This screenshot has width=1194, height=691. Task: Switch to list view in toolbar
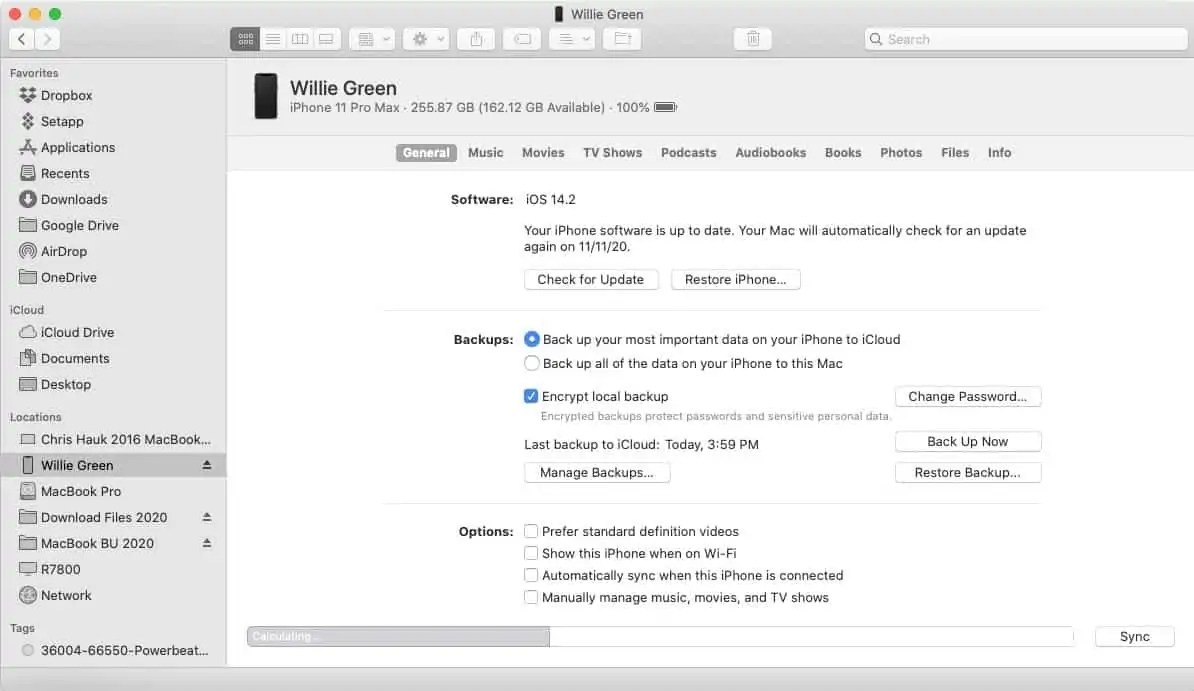tap(273, 39)
